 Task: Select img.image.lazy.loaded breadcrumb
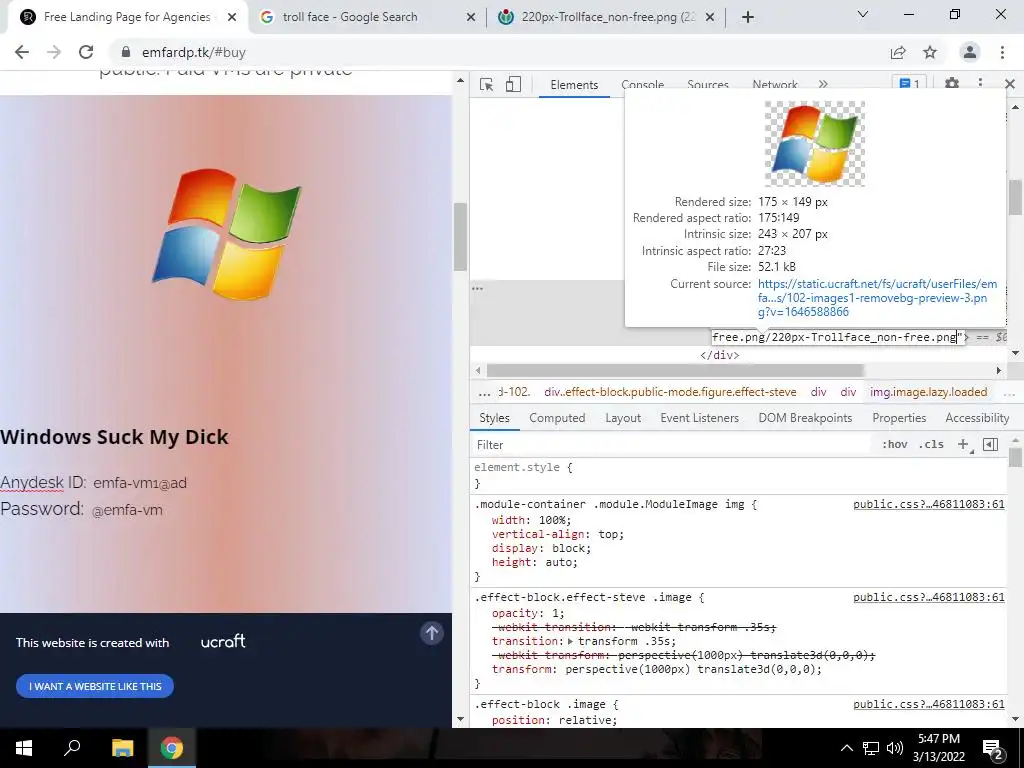coord(928,392)
